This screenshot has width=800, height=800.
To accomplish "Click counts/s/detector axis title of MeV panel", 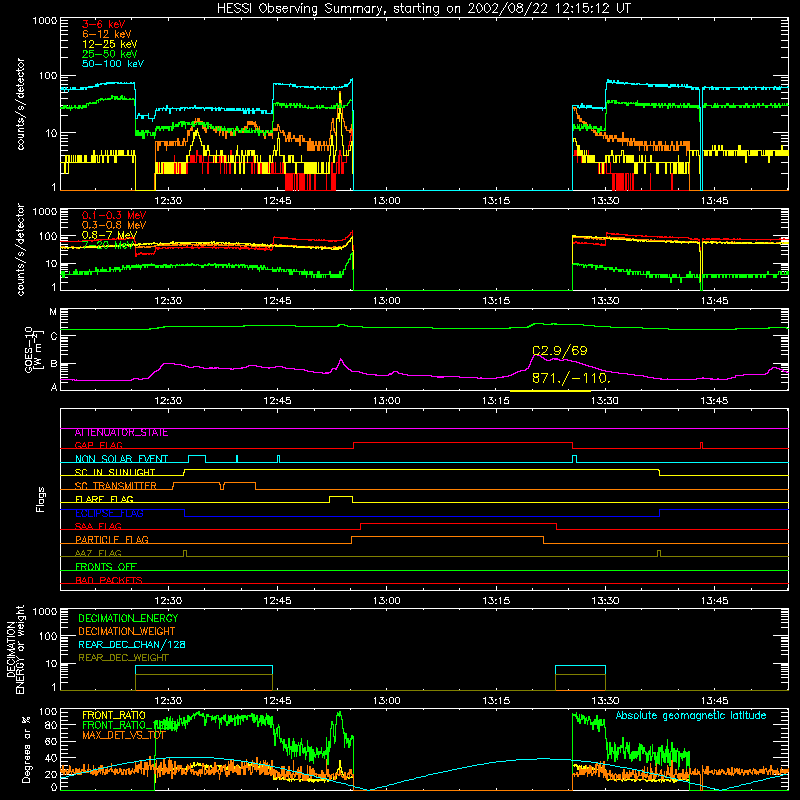I will click(x=20, y=250).
